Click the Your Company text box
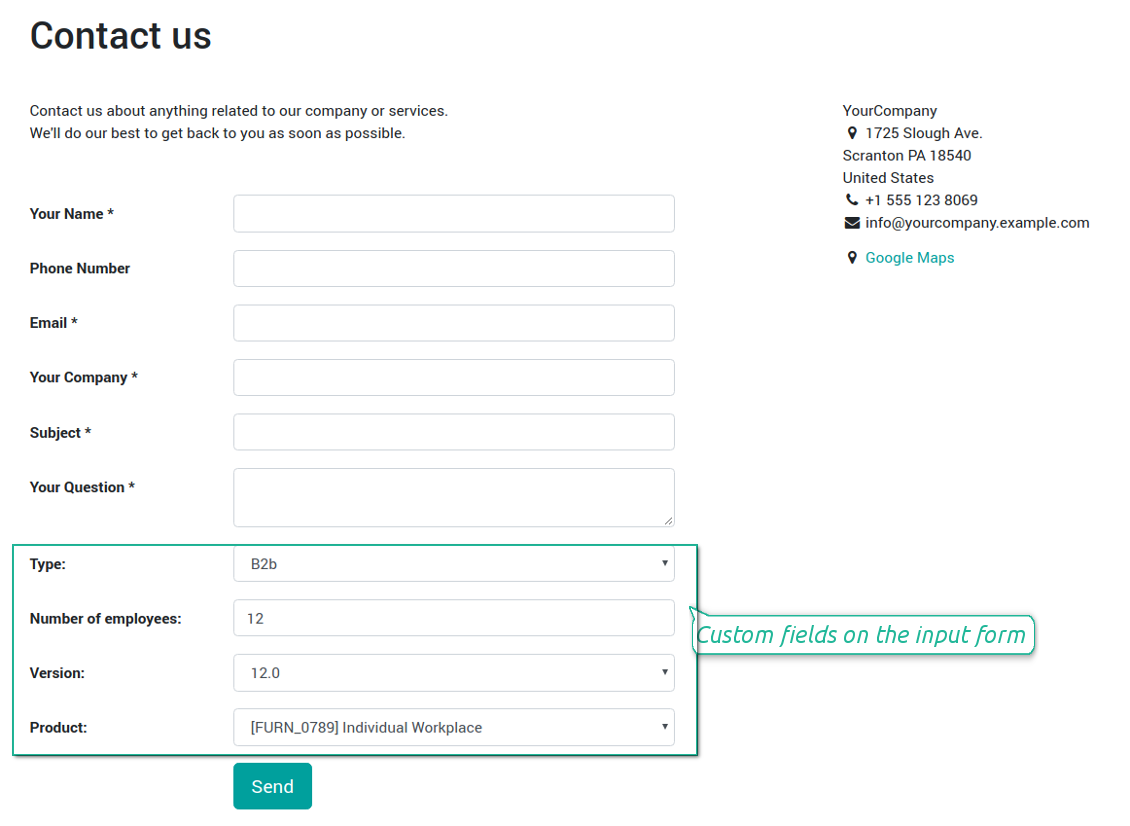 (454, 377)
